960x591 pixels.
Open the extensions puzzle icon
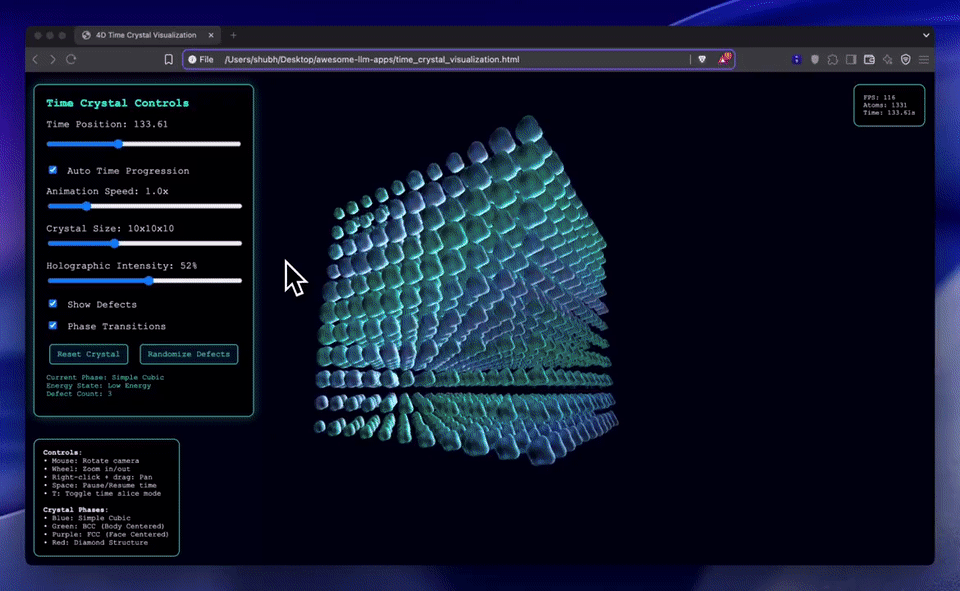pos(833,60)
